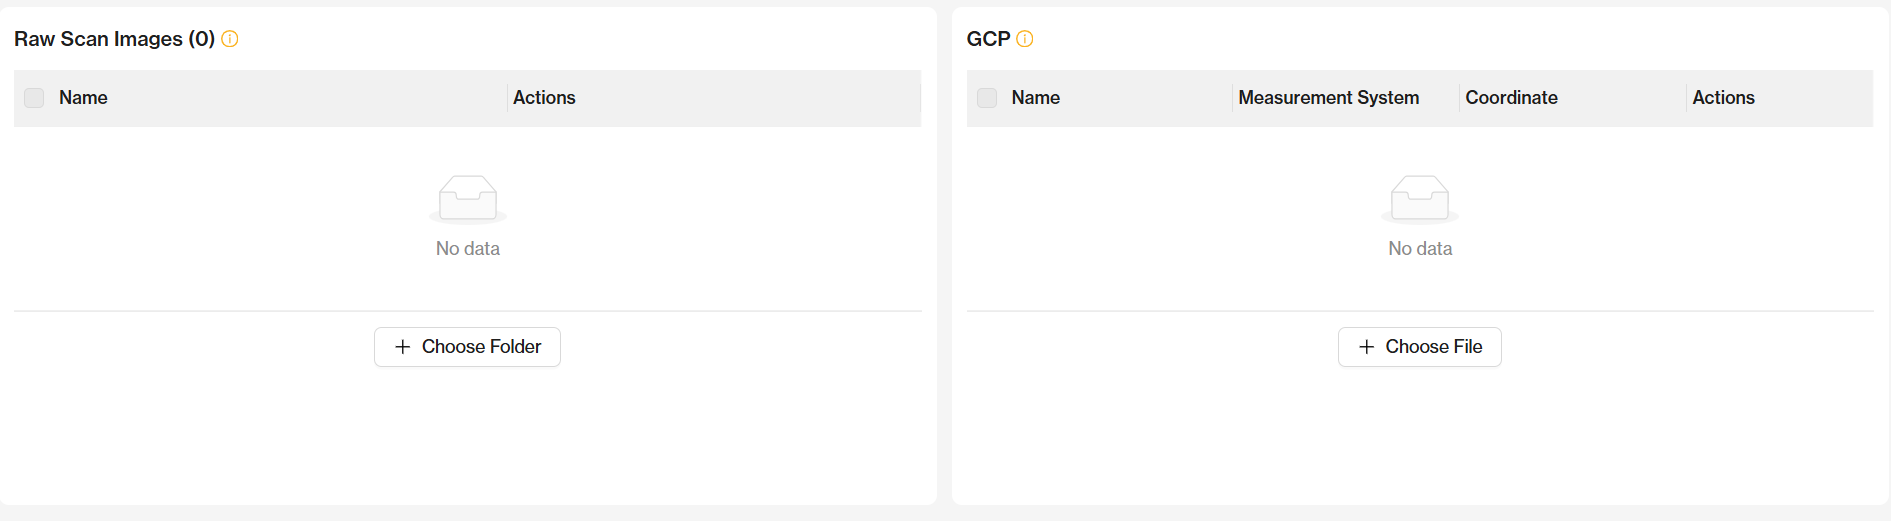Click the empty inbox icon in GCP table
Viewport: 1891px width, 521px height.
tap(1420, 198)
